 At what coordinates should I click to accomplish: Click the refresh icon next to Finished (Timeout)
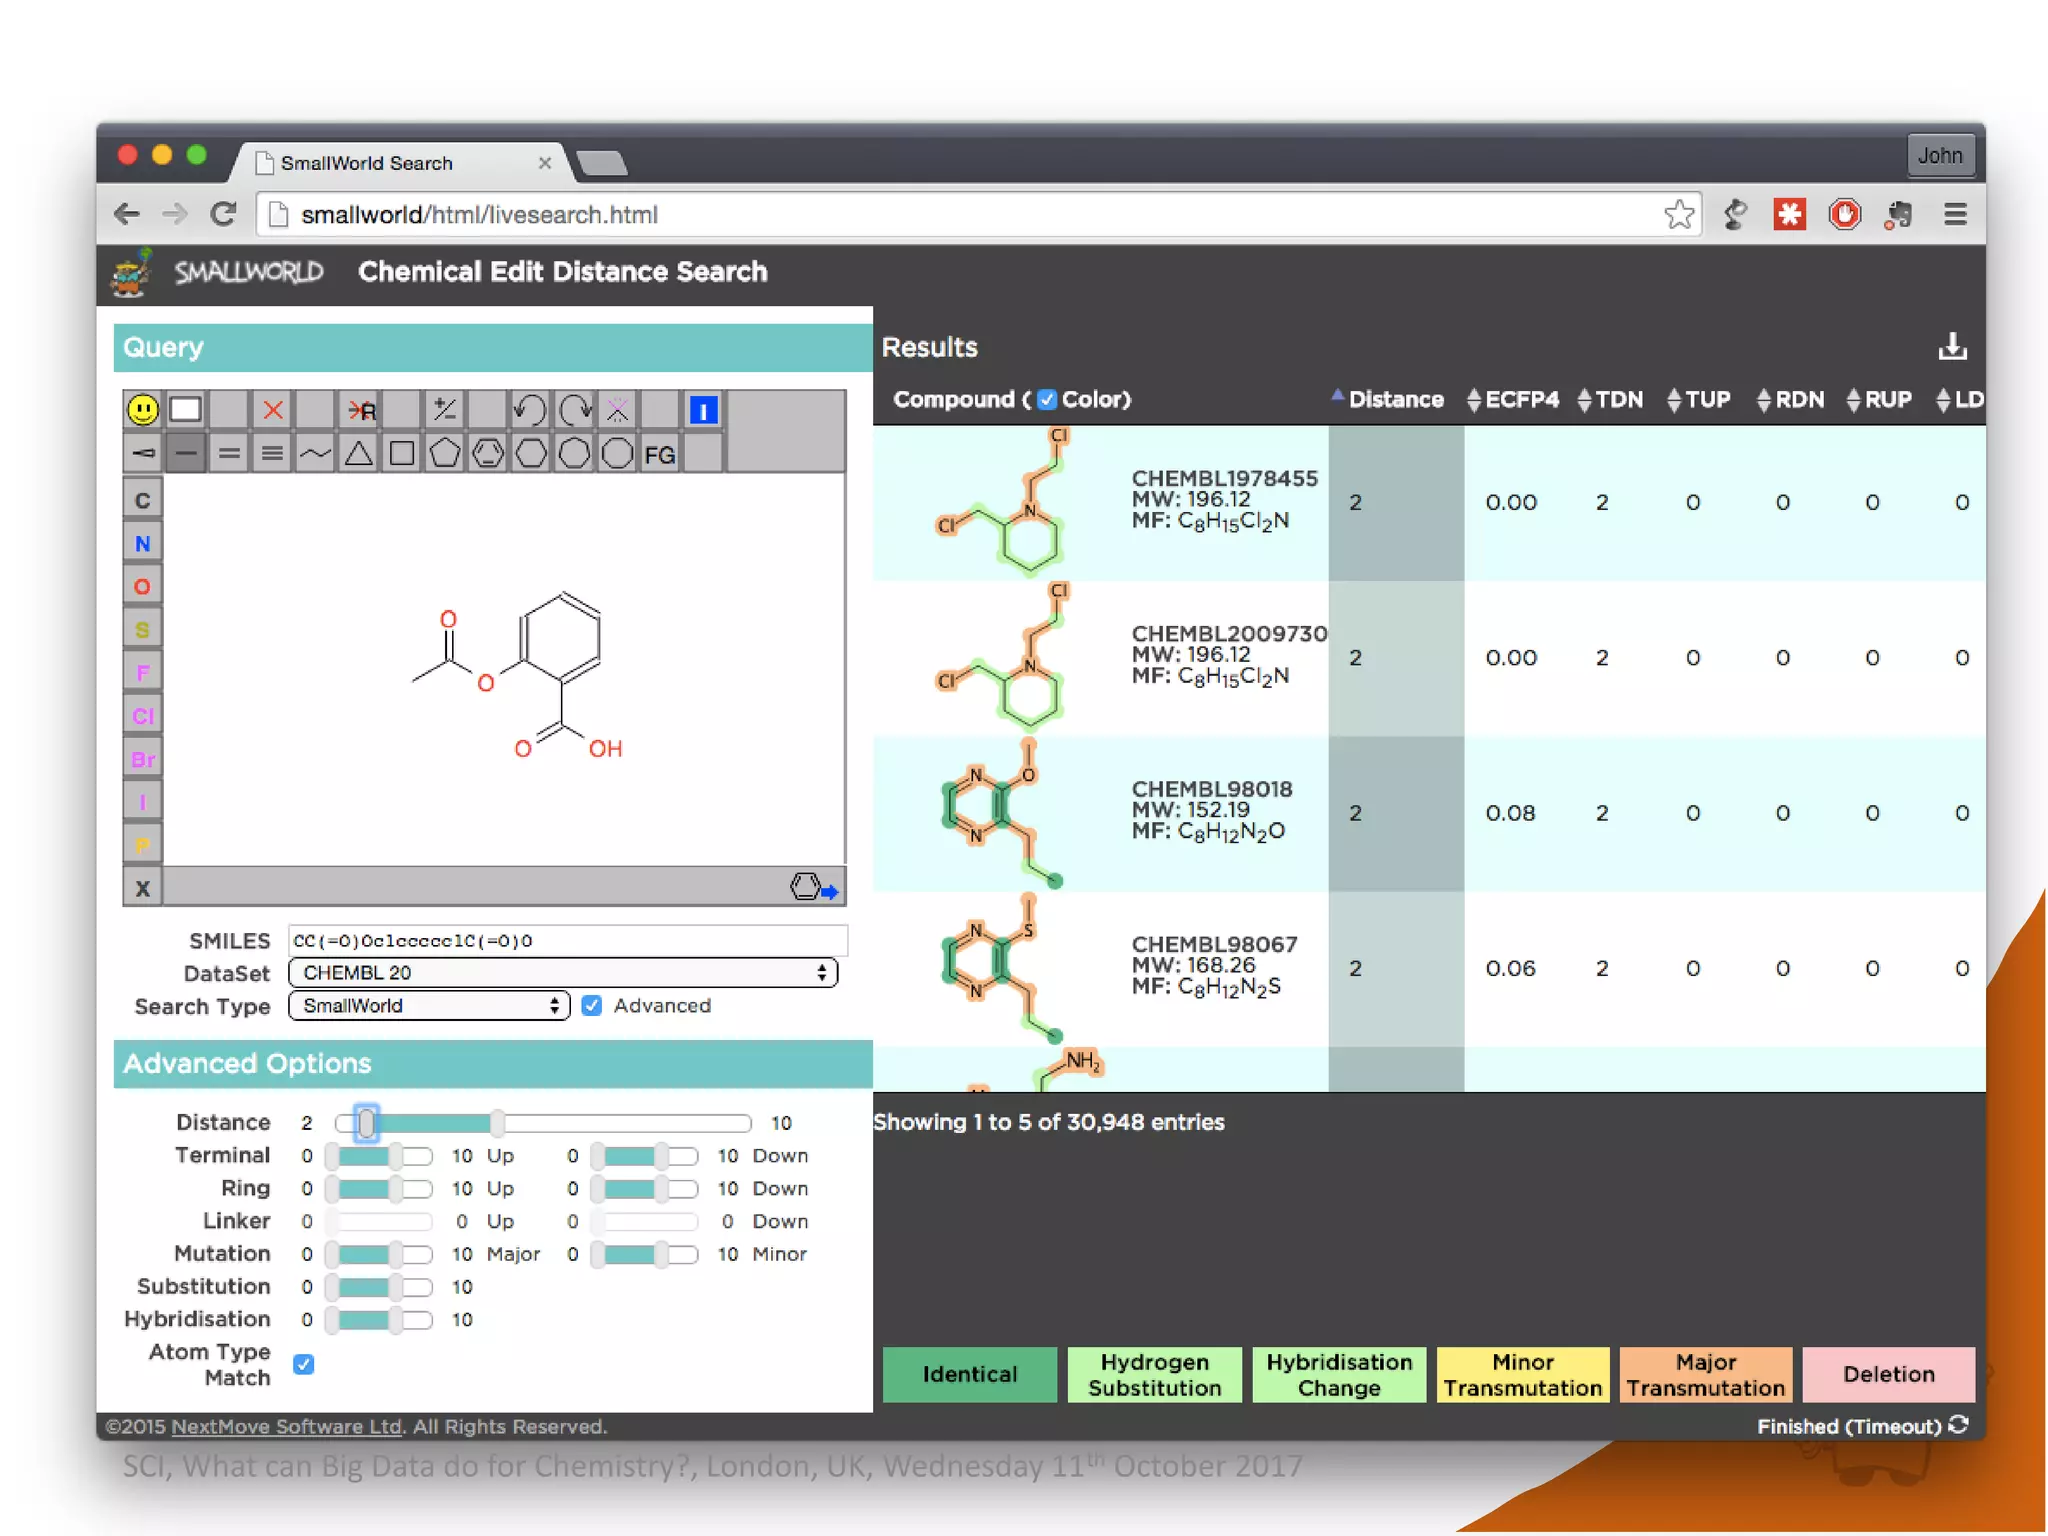pos(1959,1425)
